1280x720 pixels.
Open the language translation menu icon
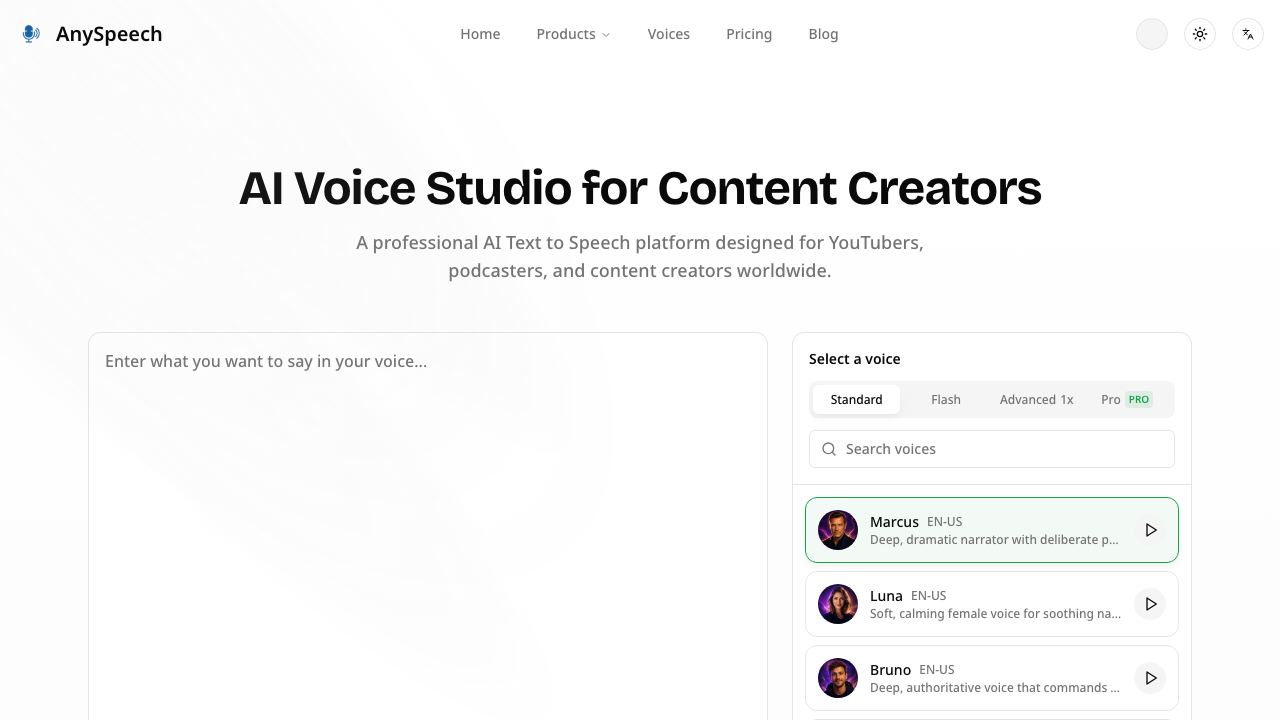1248,34
